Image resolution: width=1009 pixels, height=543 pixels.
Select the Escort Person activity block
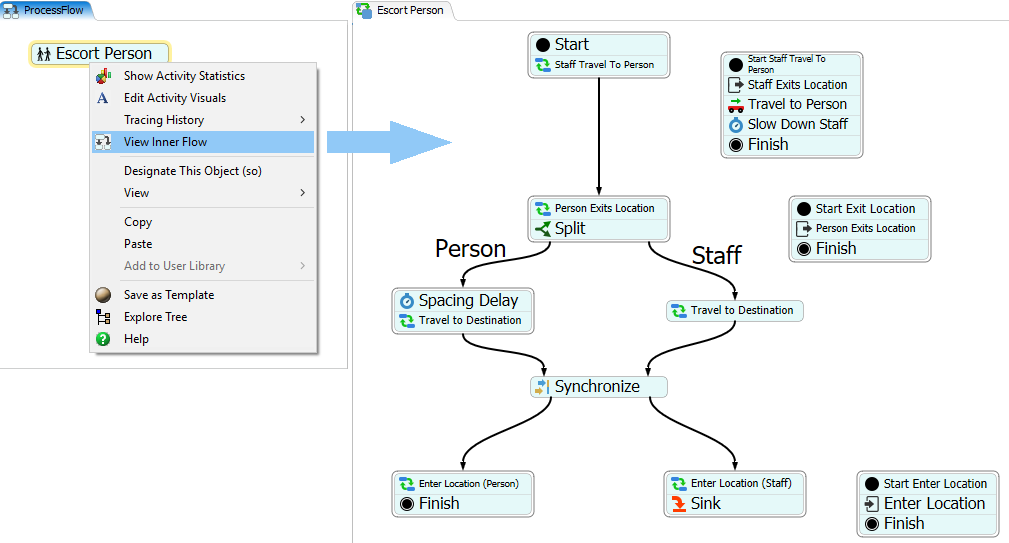tap(100, 54)
